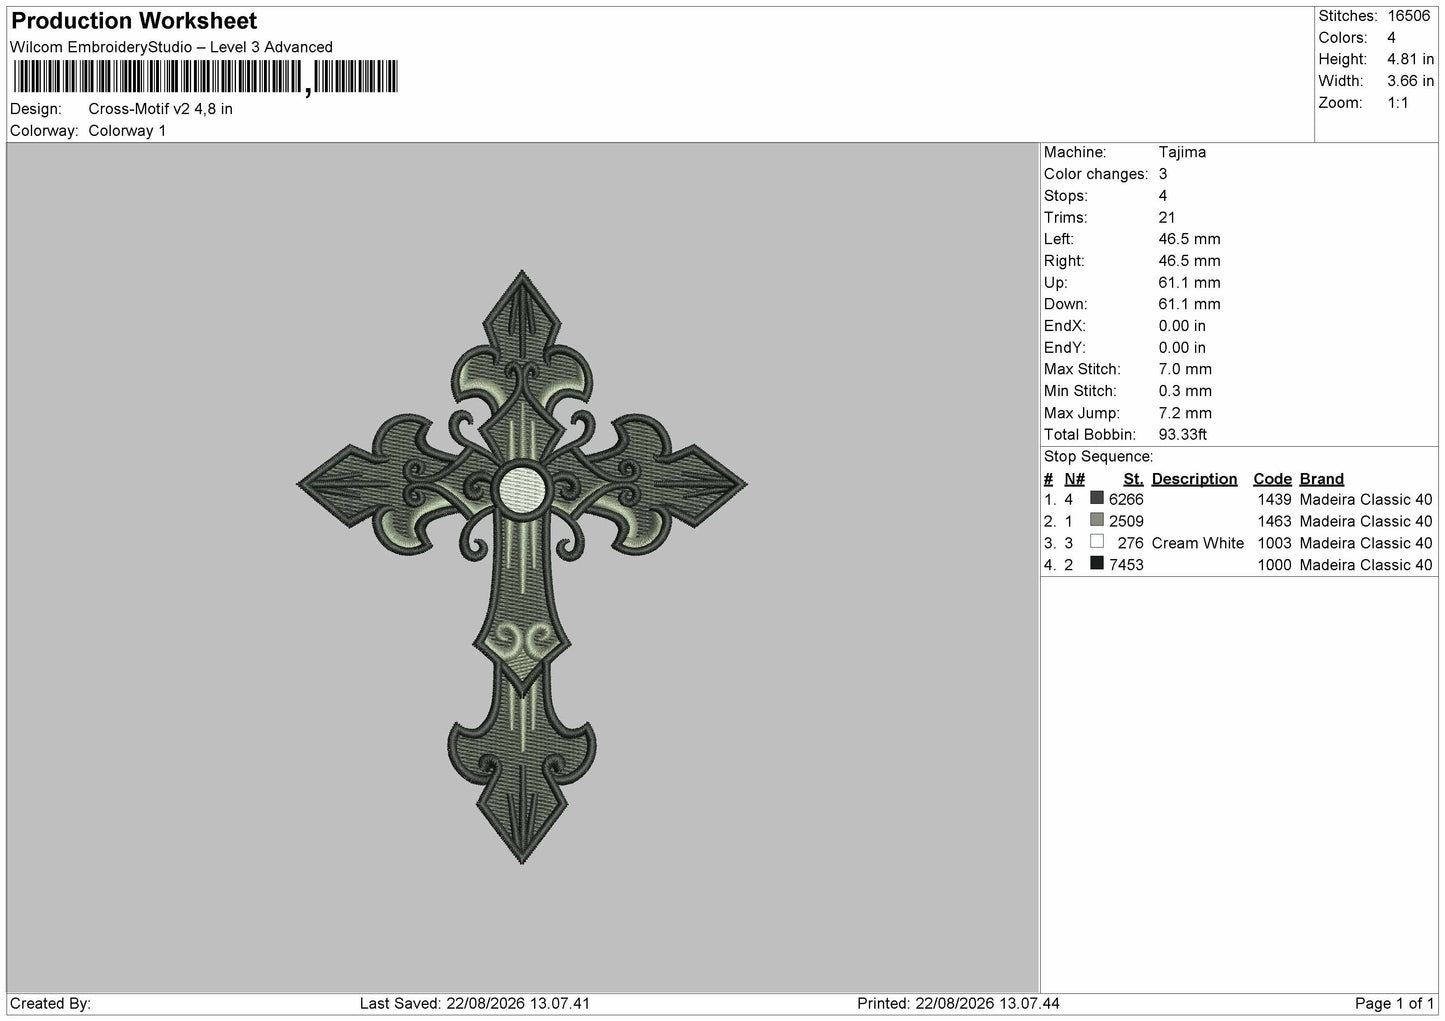1445x1021 pixels.
Task: Click the 'Stop Sequence:' heading
Action: tap(1098, 457)
